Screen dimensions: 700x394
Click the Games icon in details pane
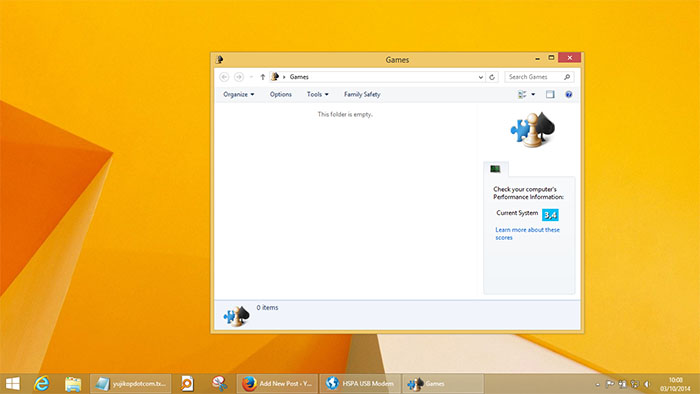236,316
